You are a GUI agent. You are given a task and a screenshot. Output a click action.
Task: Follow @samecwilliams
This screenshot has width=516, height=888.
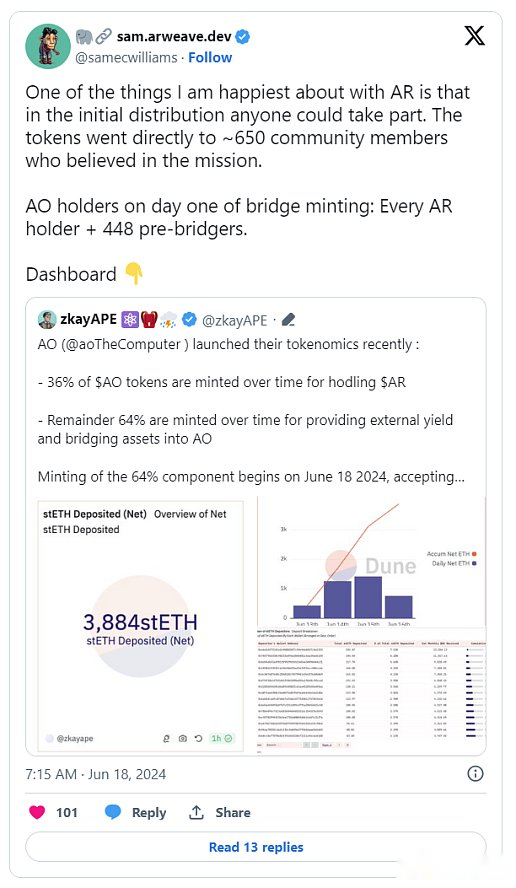(x=210, y=58)
